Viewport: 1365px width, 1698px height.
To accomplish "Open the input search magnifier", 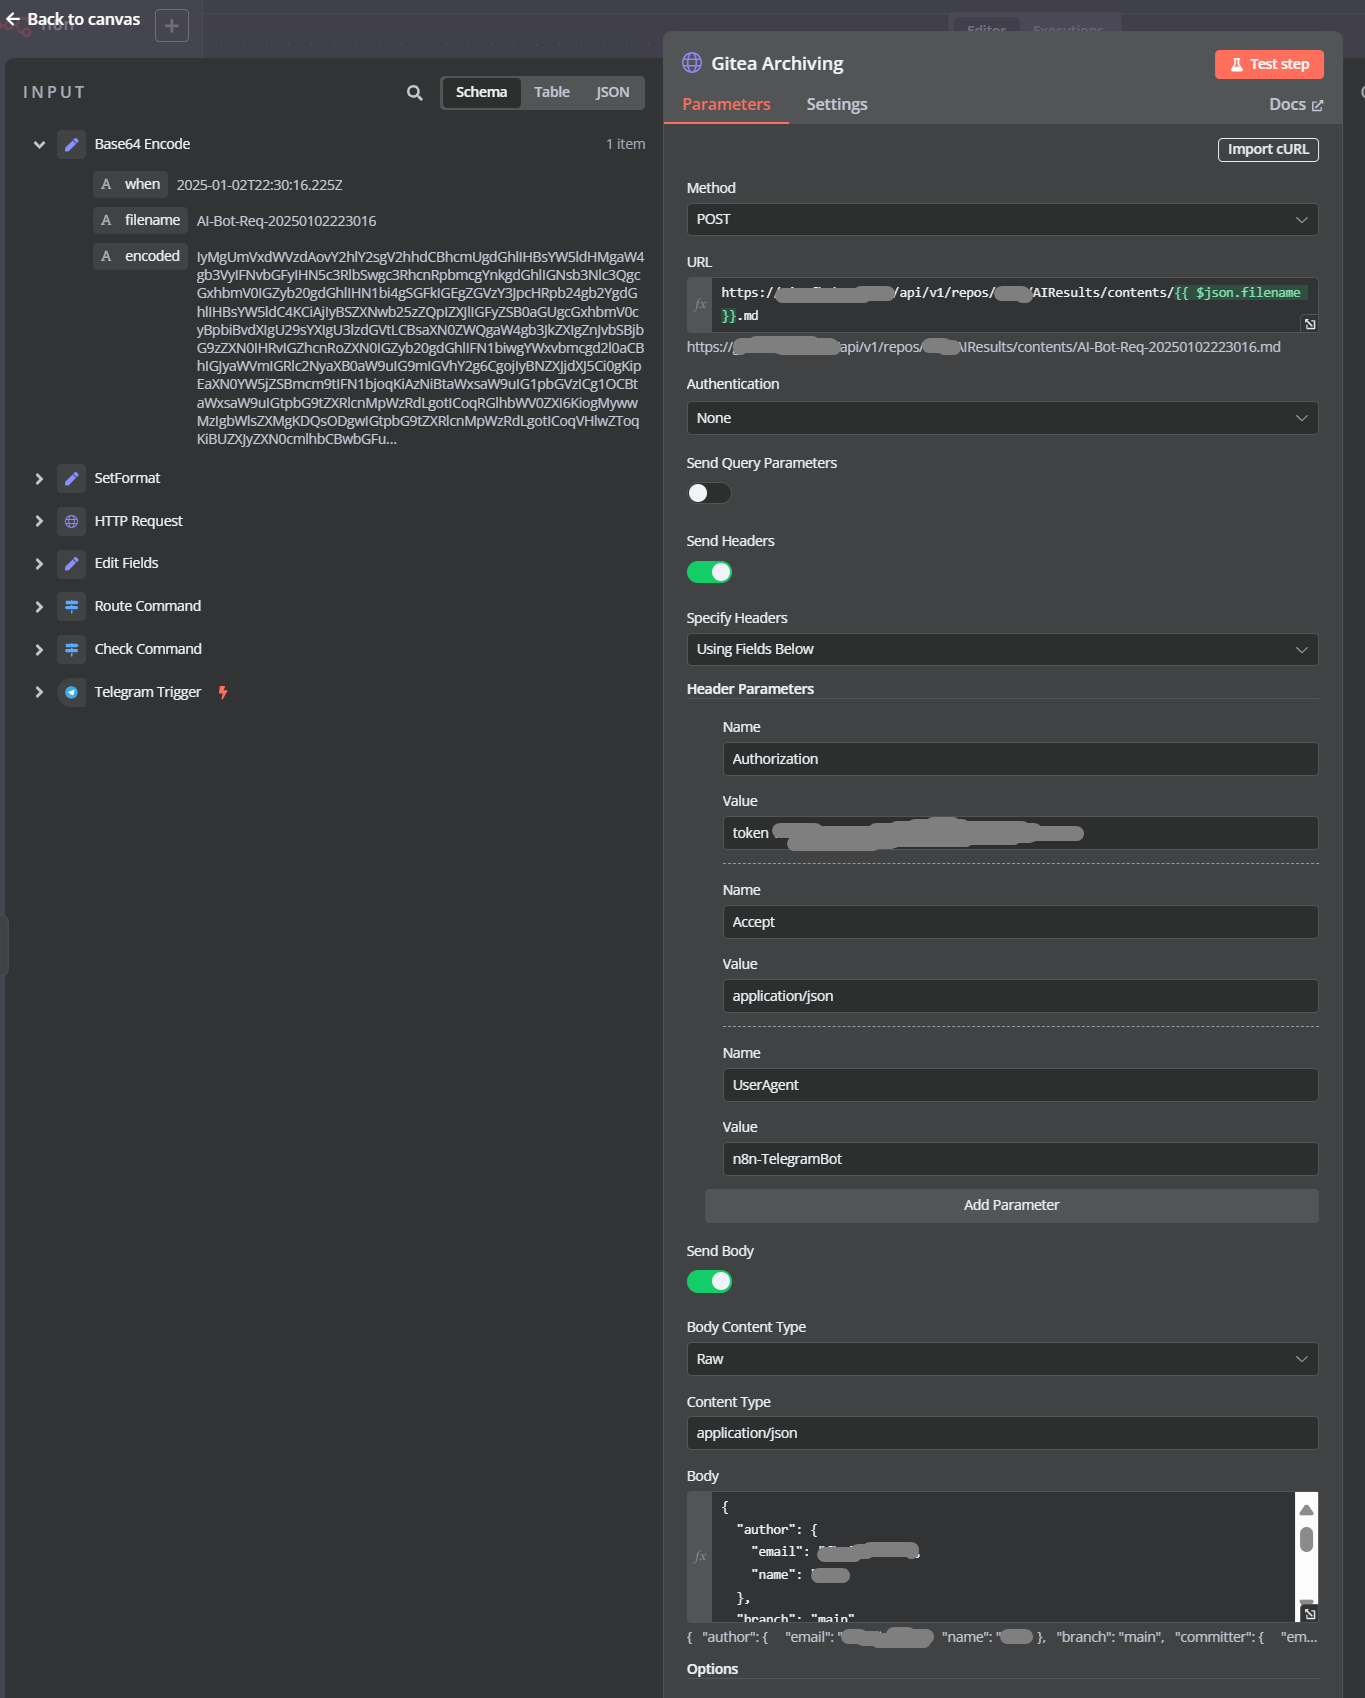I will click(x=415, y=93).
